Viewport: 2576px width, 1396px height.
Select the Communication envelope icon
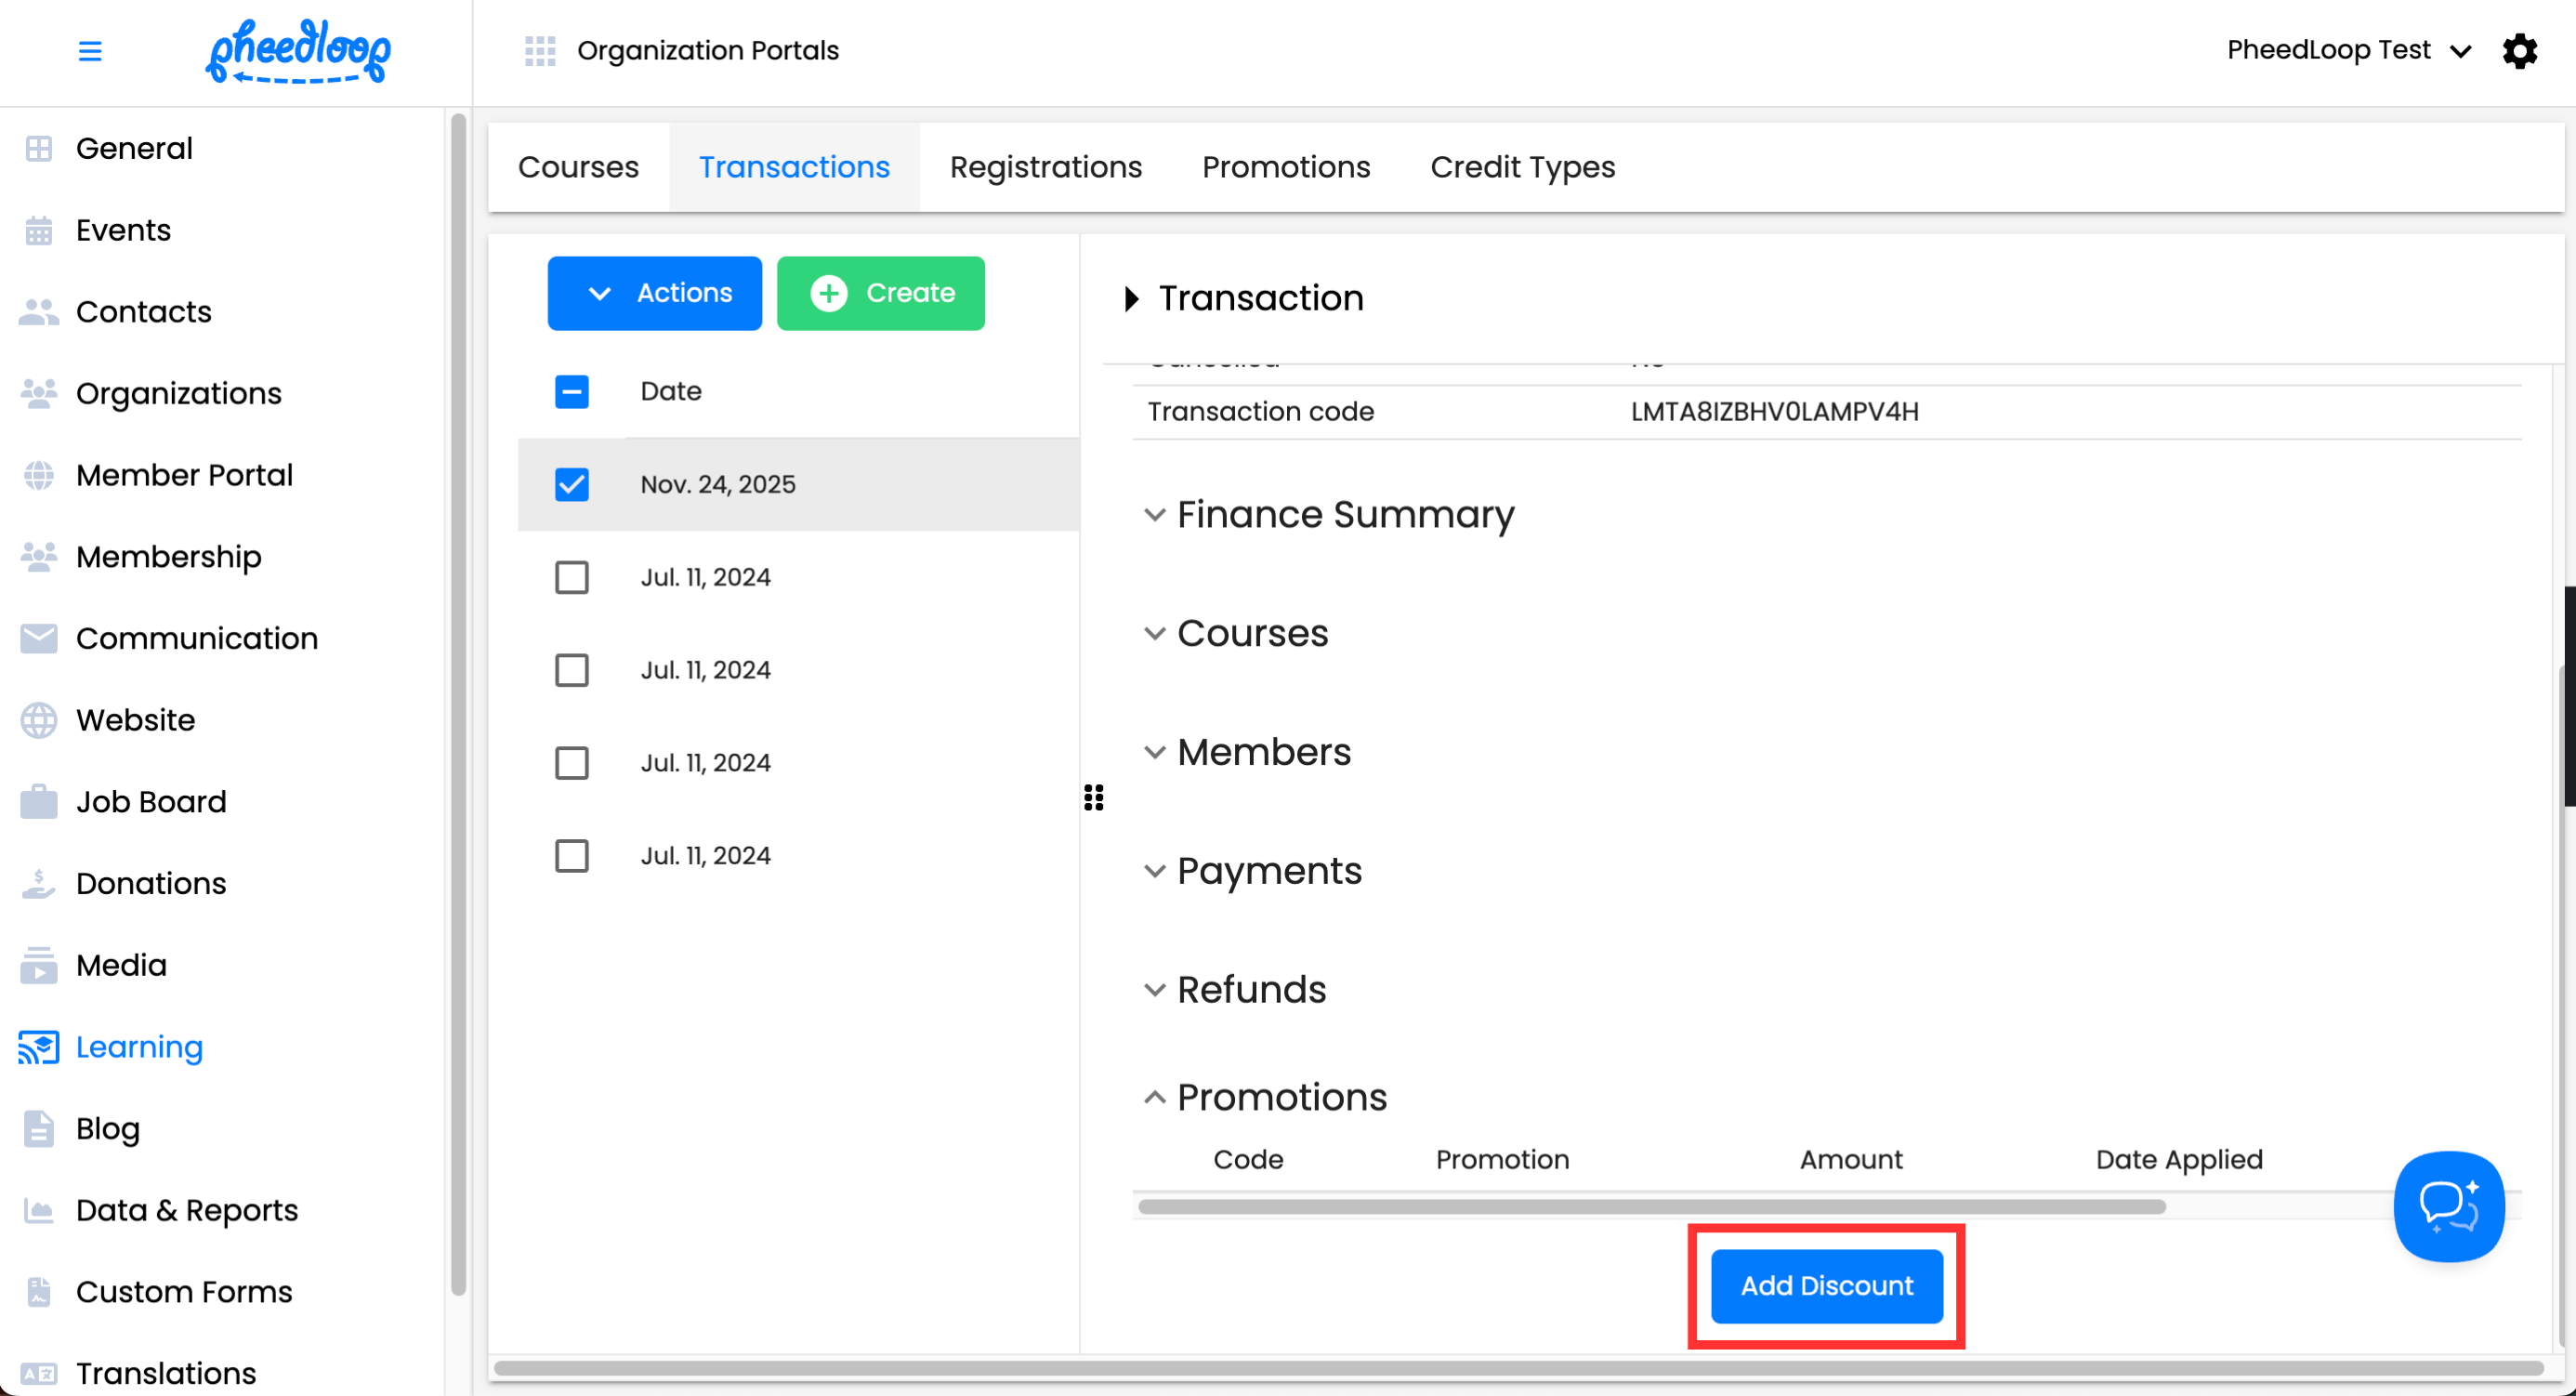click(x=38, y=638)
